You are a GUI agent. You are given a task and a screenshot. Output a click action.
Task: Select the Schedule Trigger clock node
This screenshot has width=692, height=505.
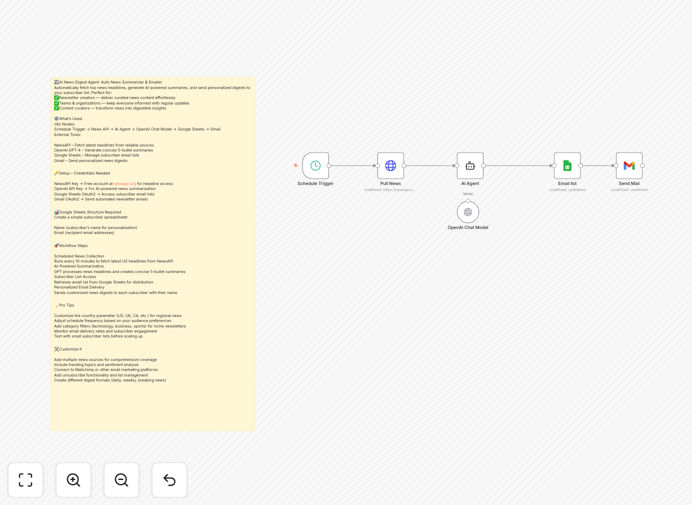pos(315,166)
